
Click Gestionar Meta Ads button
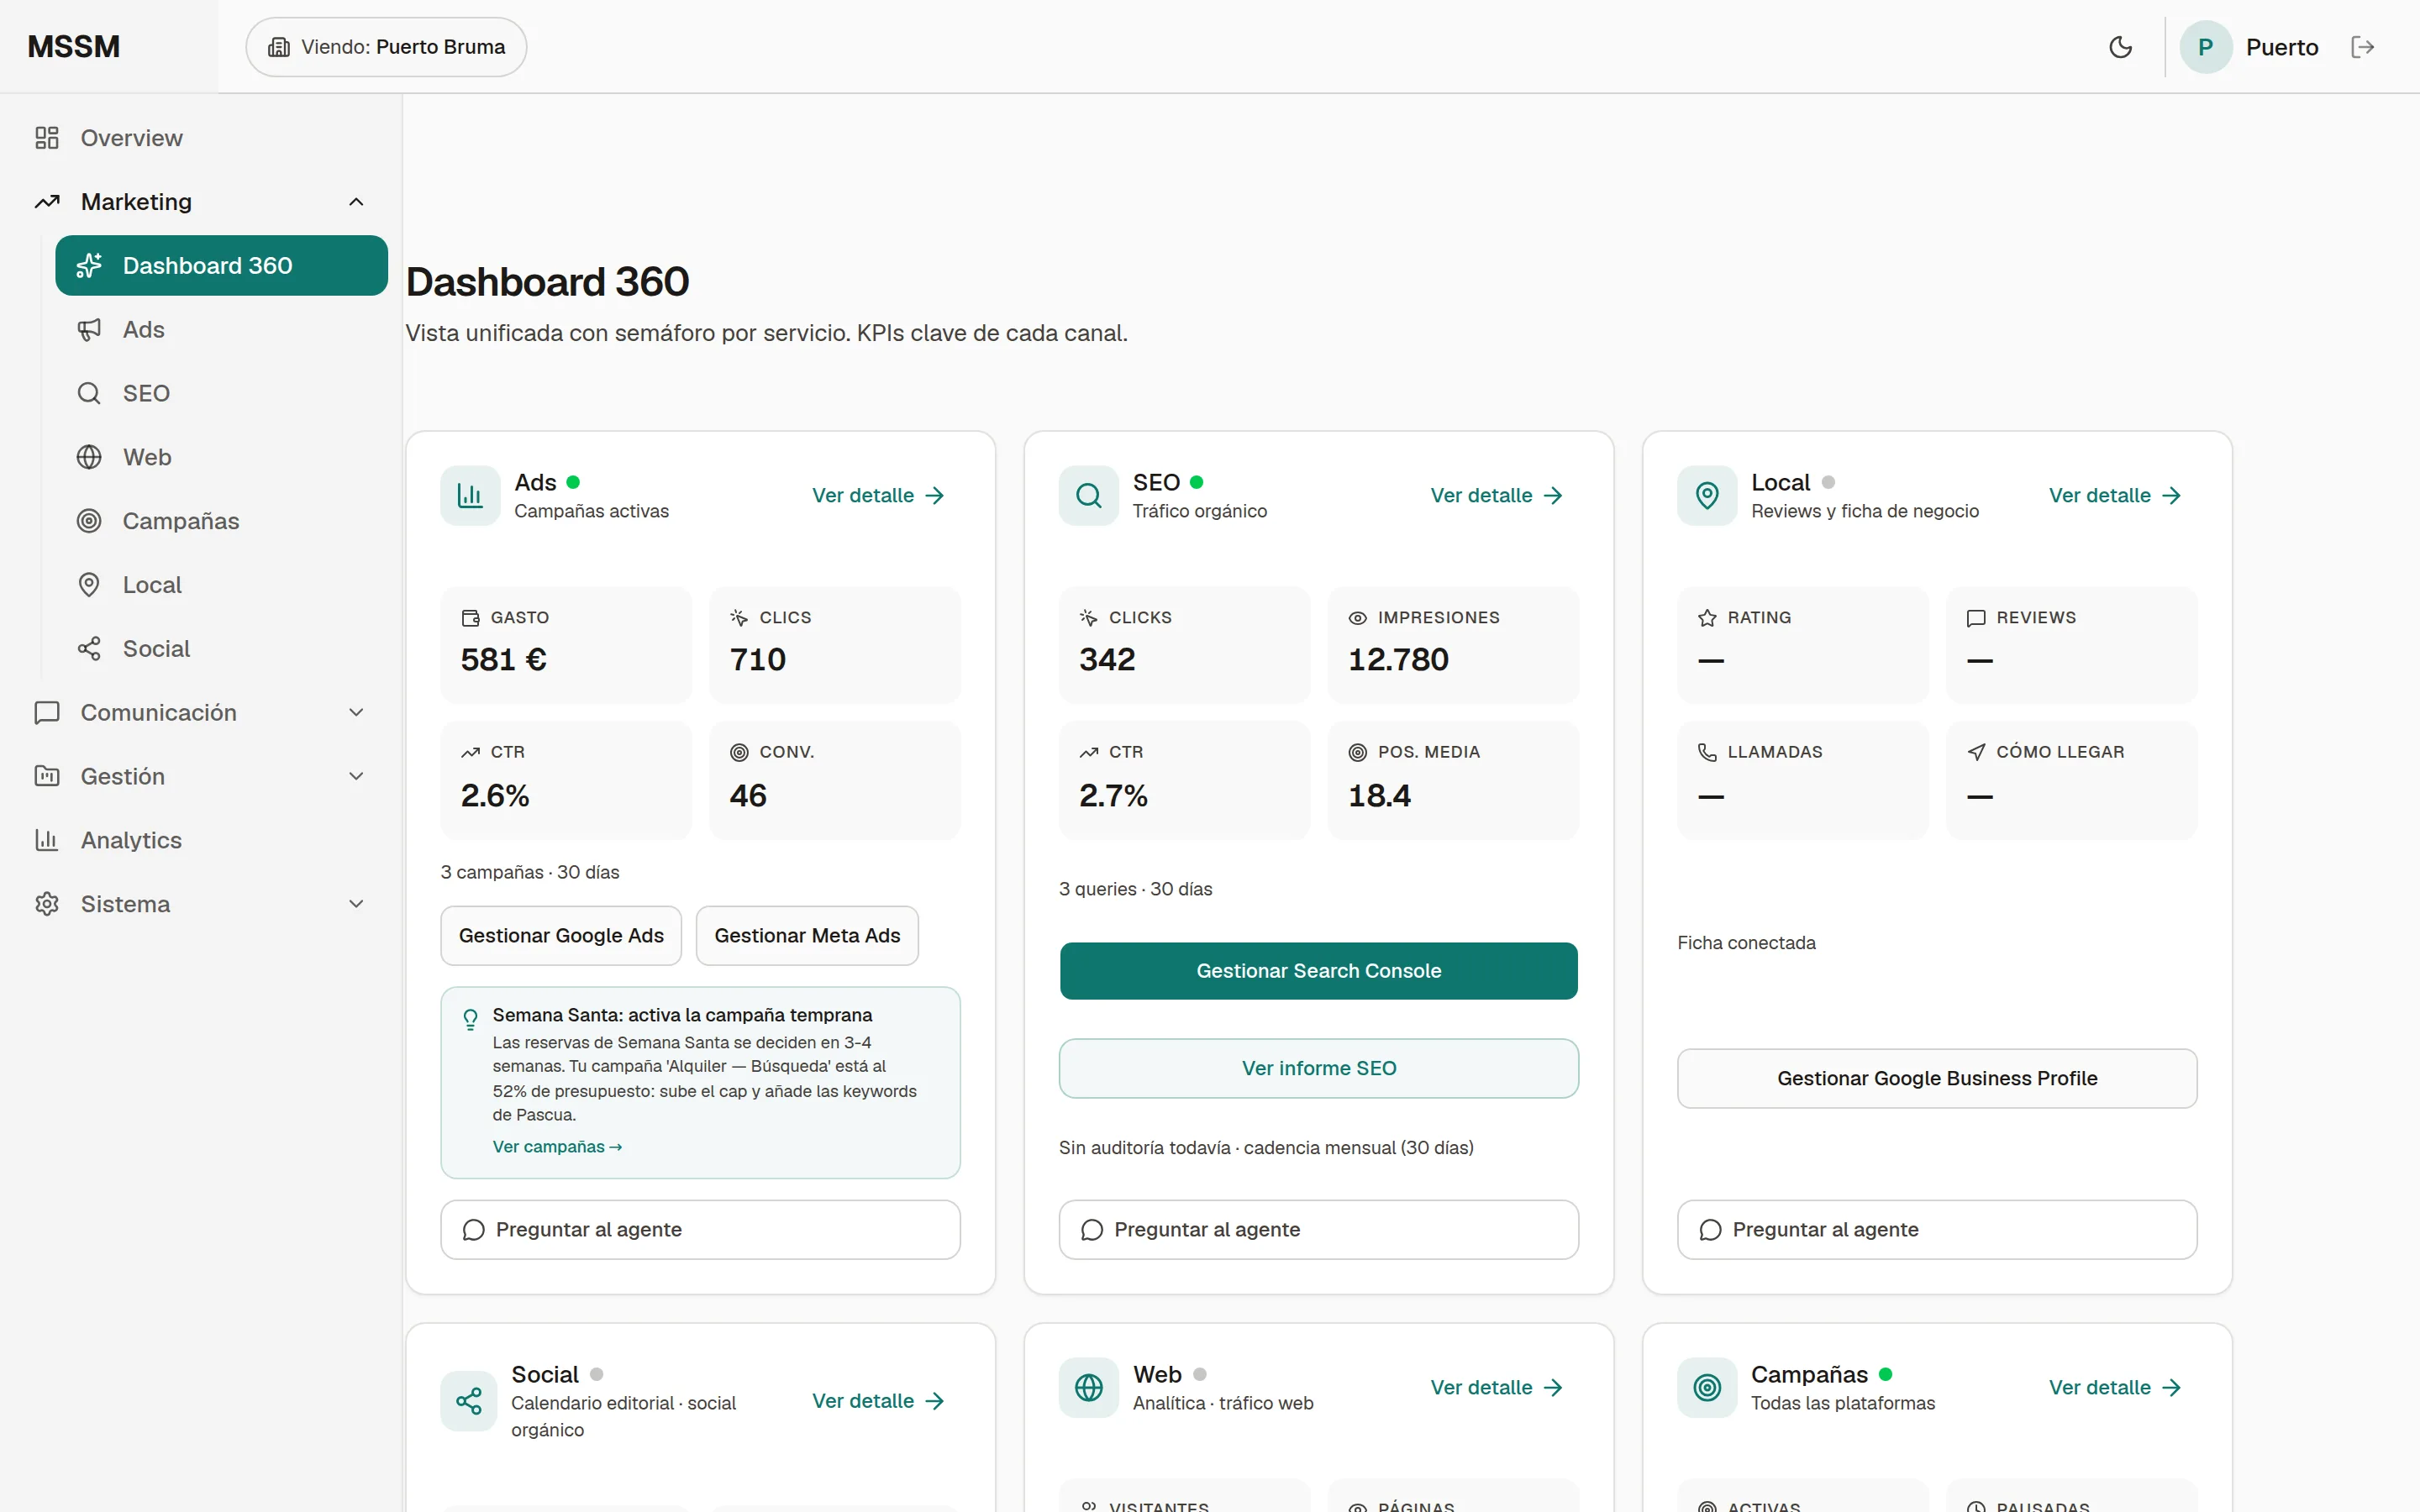[807, 935]
